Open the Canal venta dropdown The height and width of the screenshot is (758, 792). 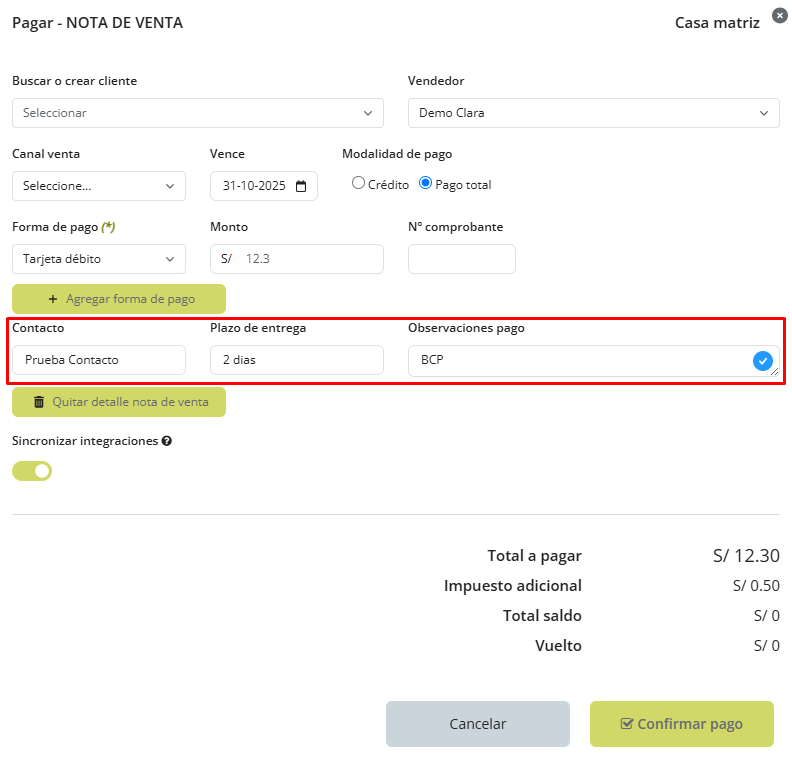[x=98, y=186]
